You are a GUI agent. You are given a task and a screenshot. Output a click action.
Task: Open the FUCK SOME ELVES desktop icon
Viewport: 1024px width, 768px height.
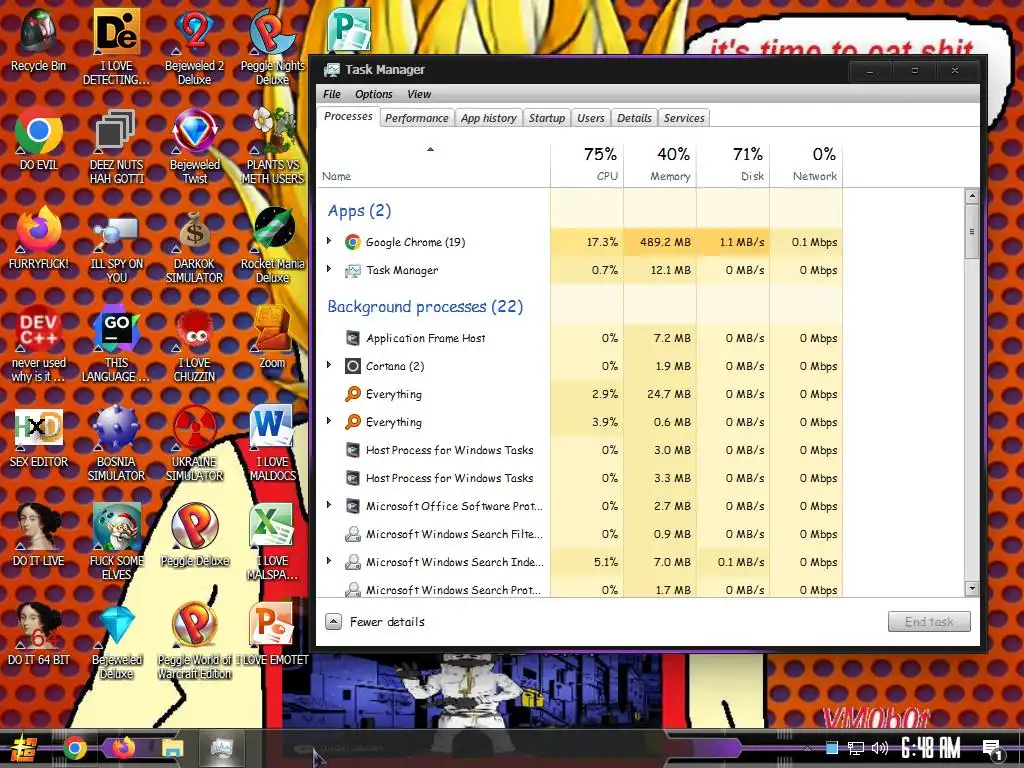tap(116, 542)
